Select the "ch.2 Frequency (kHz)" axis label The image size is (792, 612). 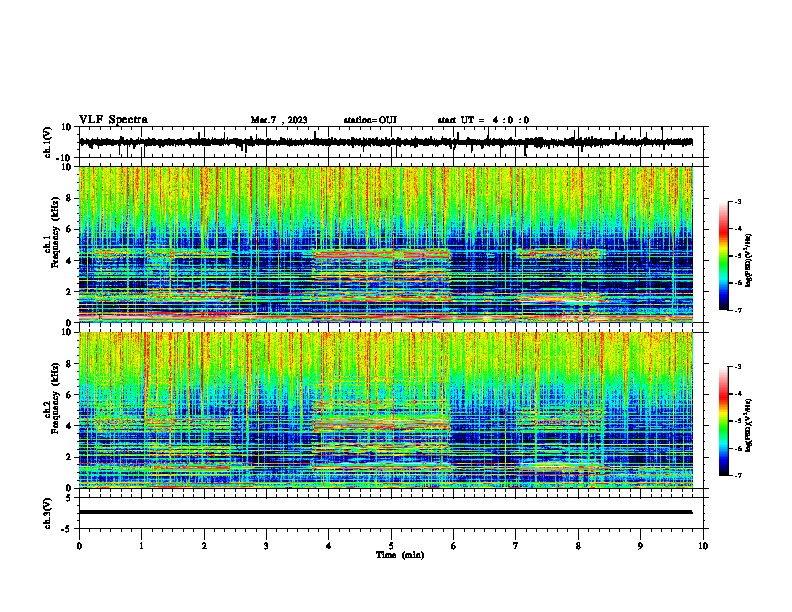click(x=51, y=399)
